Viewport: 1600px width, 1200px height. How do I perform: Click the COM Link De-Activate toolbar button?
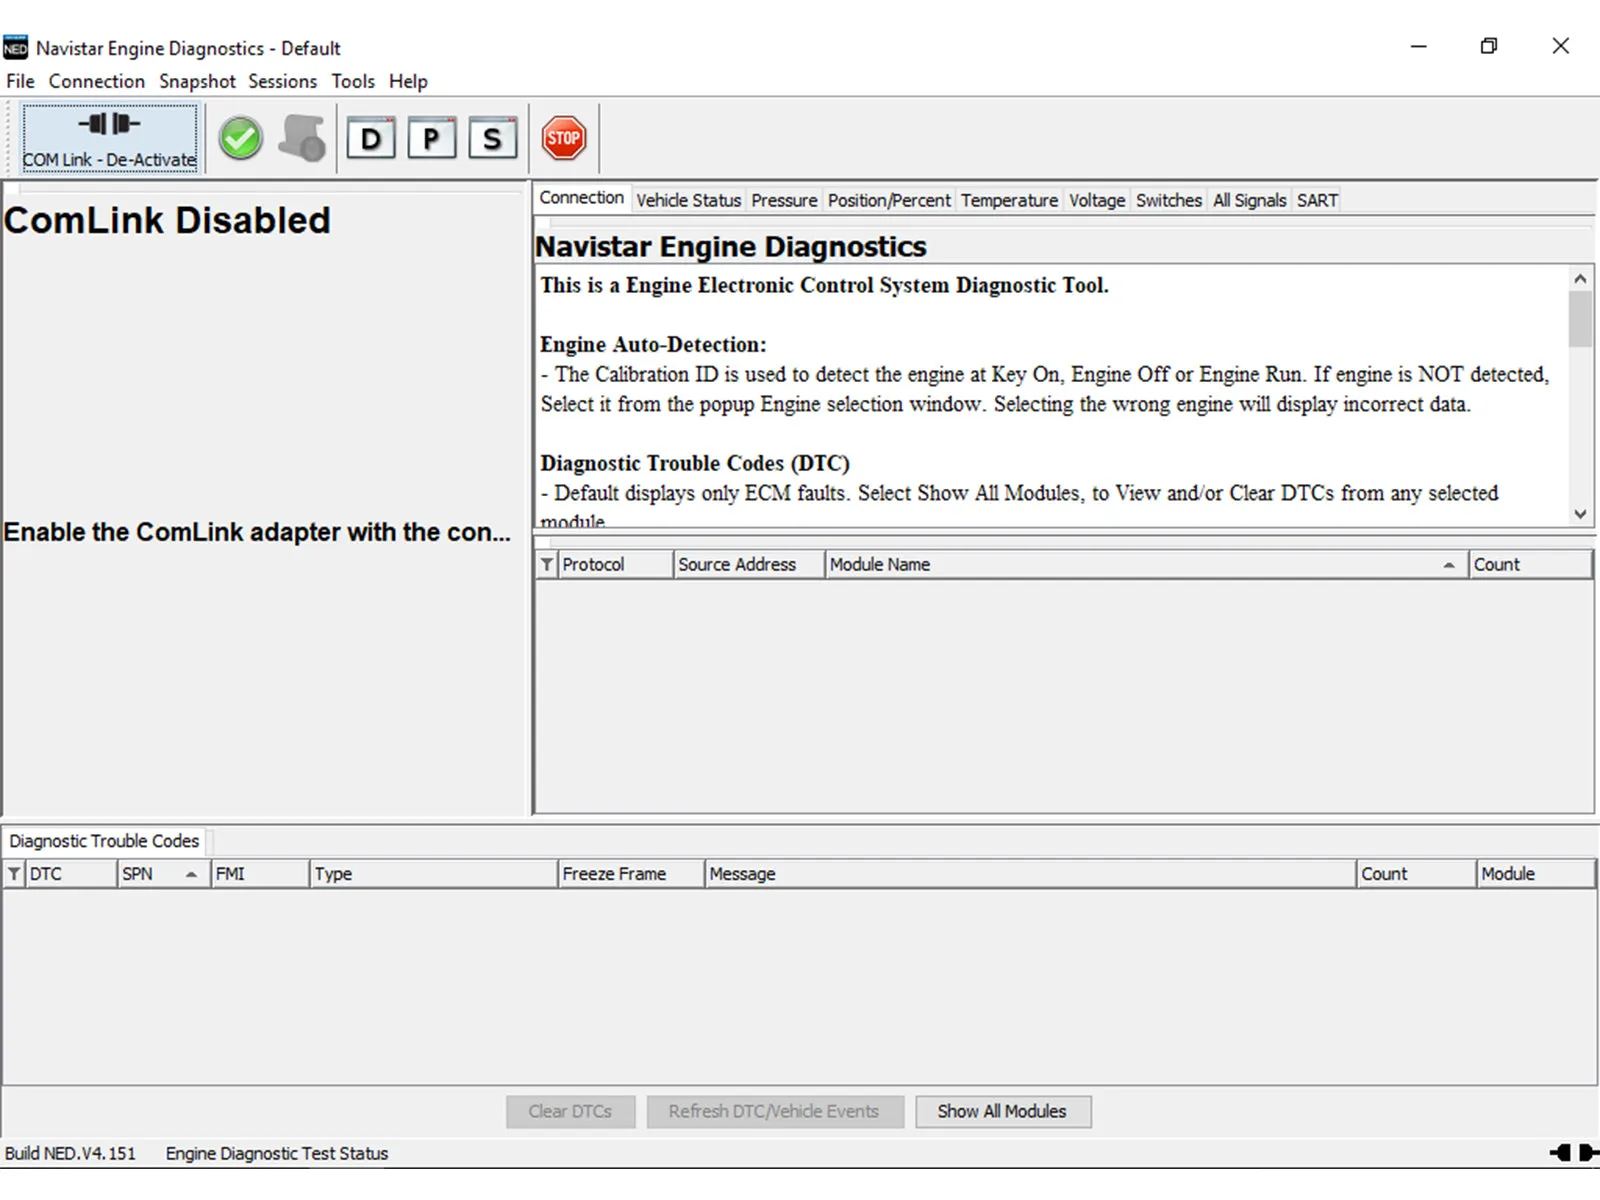[x=109, y=138]
